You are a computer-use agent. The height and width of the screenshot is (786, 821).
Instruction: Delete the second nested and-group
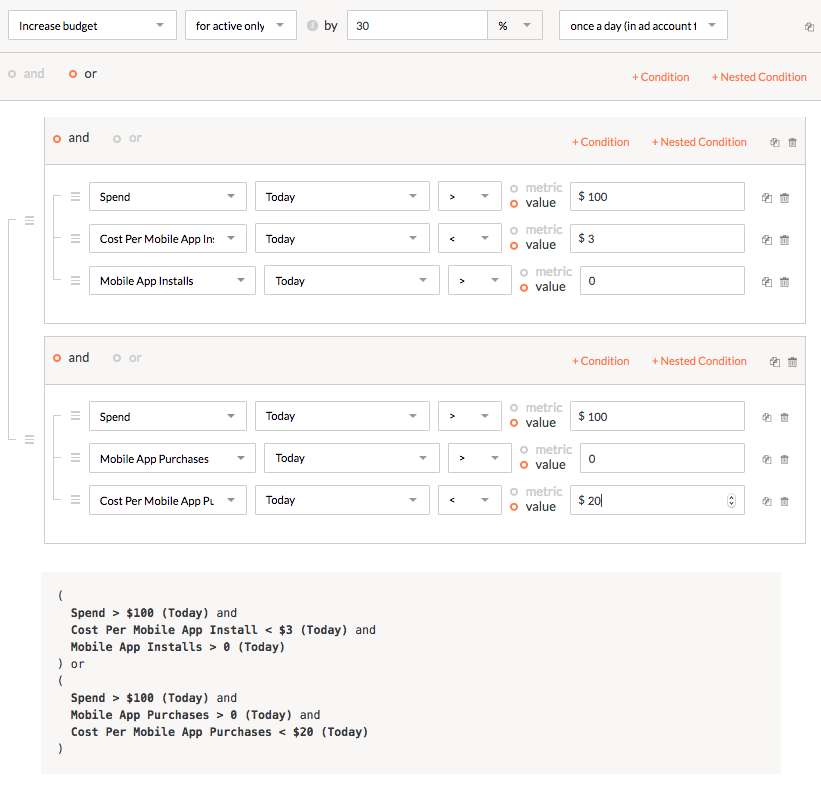792,362
